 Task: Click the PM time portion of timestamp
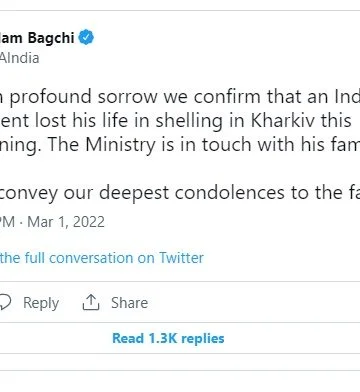click(x=7, y=222)
